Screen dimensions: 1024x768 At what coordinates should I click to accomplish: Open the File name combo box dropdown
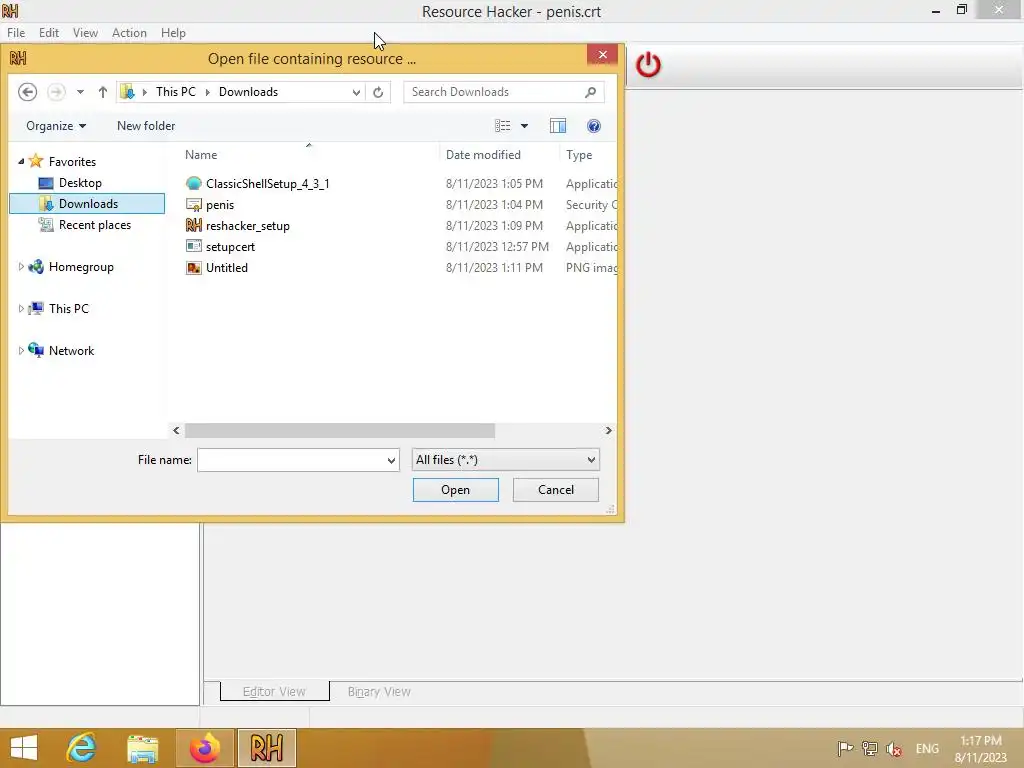[391, 460]
